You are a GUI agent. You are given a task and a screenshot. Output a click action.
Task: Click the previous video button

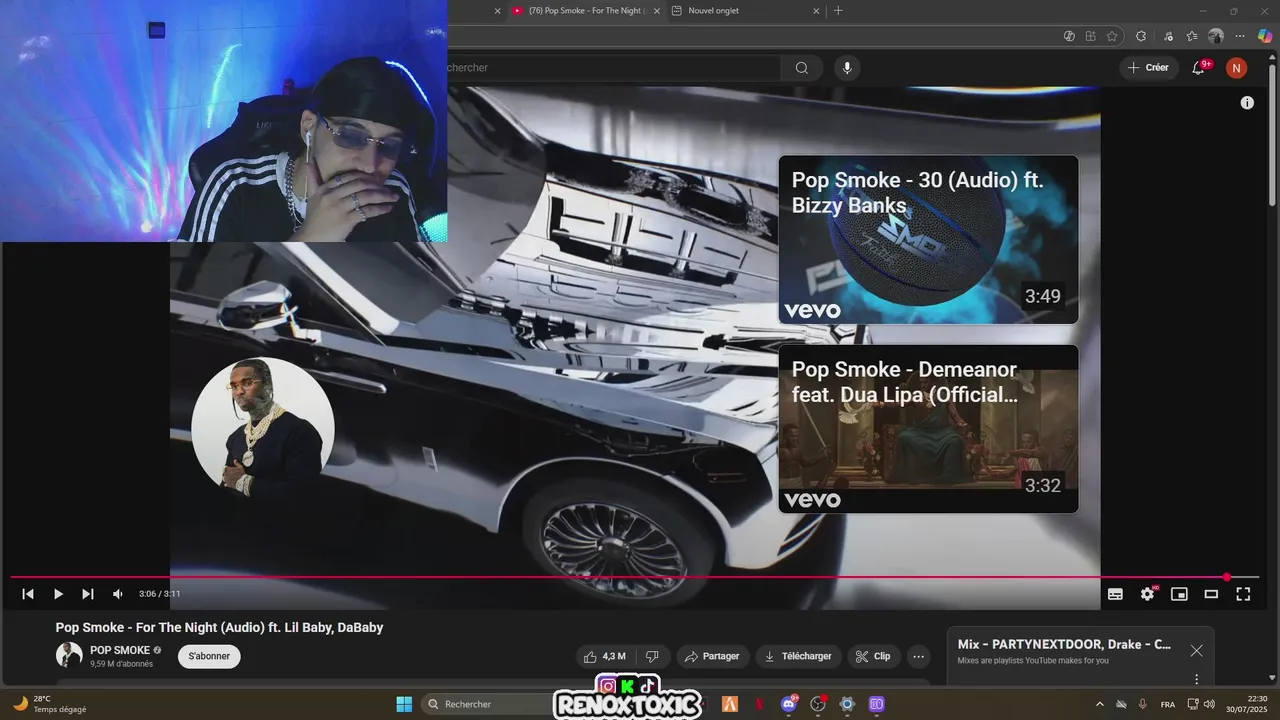click(28, 594)
